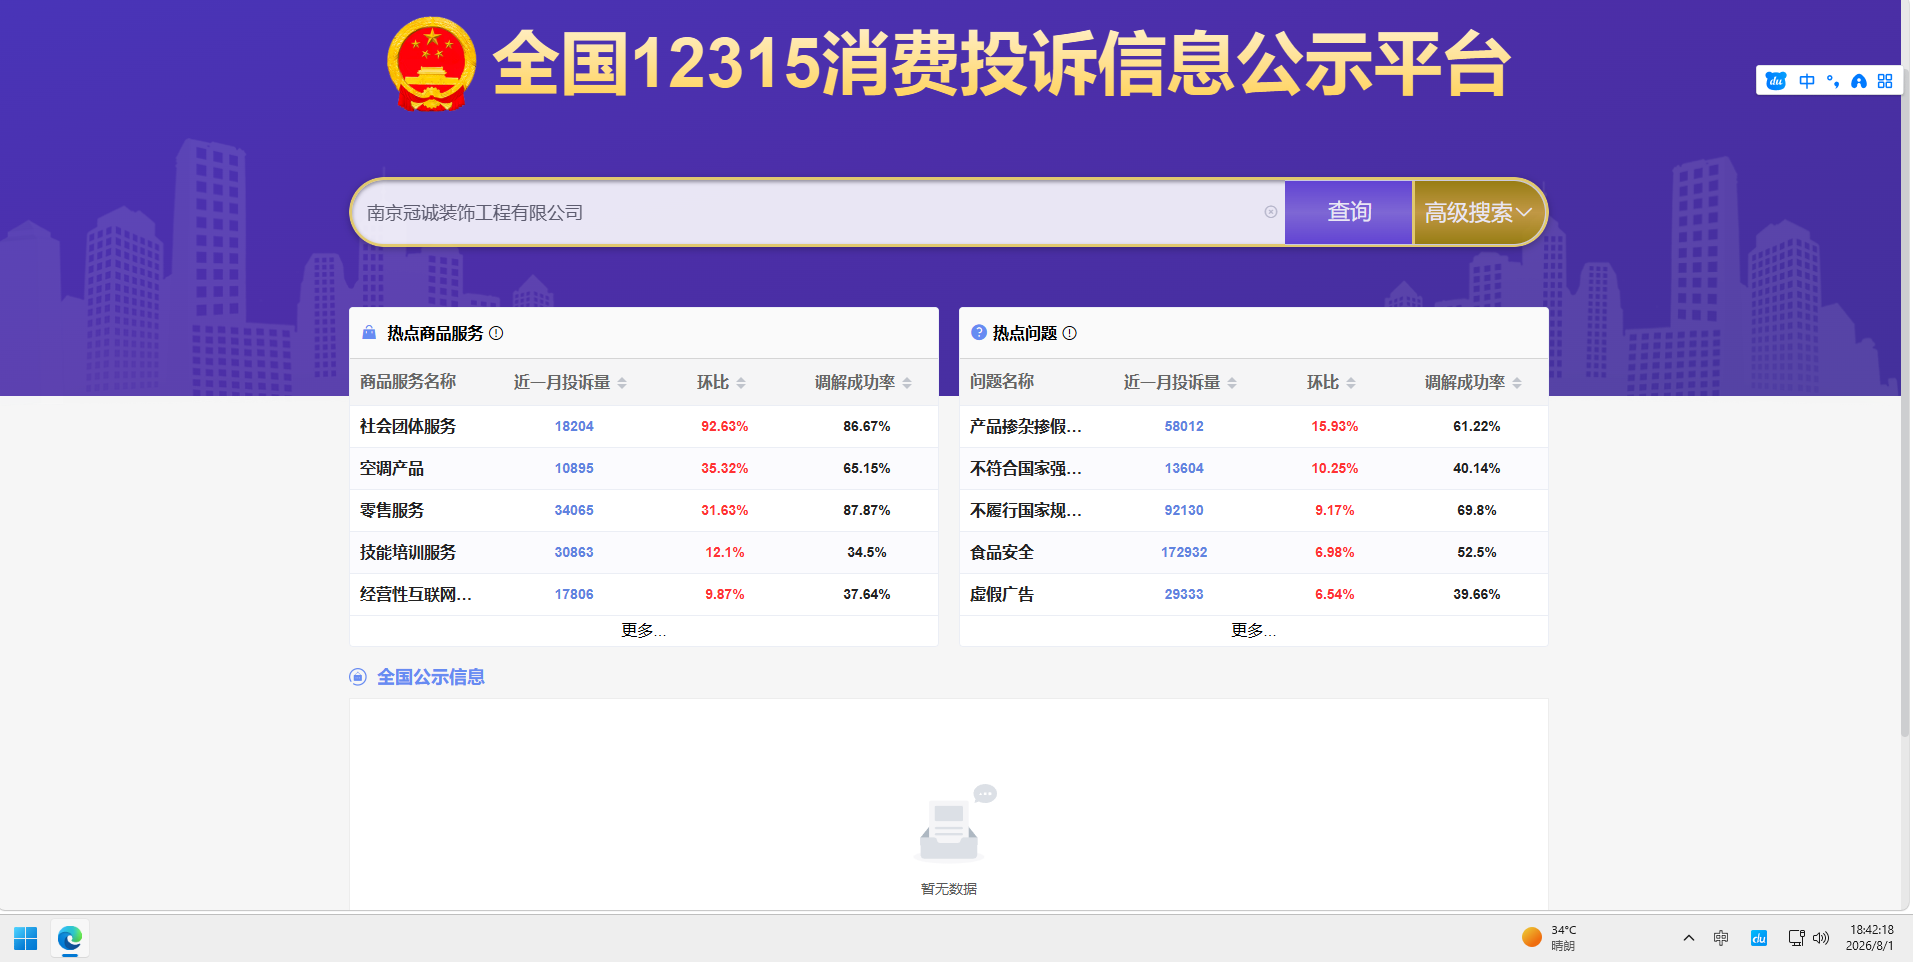Open the clock and date panel
Image resolution: width=1913 pixels, height=962 pixels.
[1871, 938]
